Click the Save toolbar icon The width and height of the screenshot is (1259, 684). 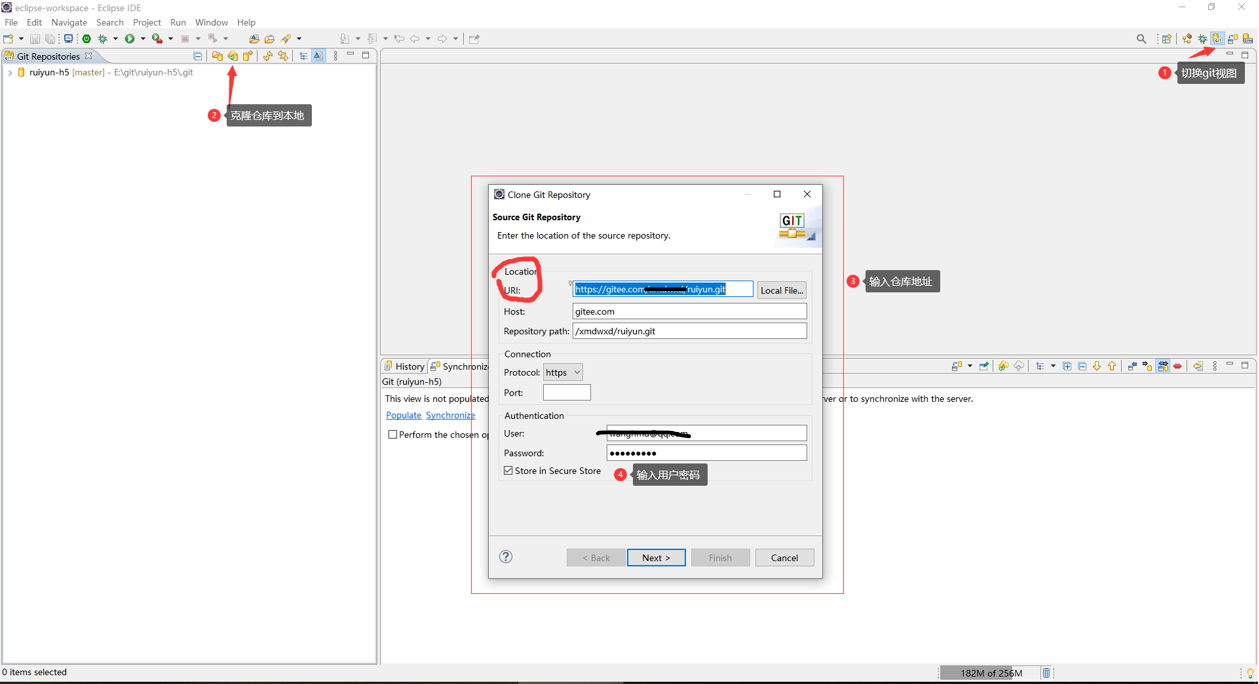point(35,39)
